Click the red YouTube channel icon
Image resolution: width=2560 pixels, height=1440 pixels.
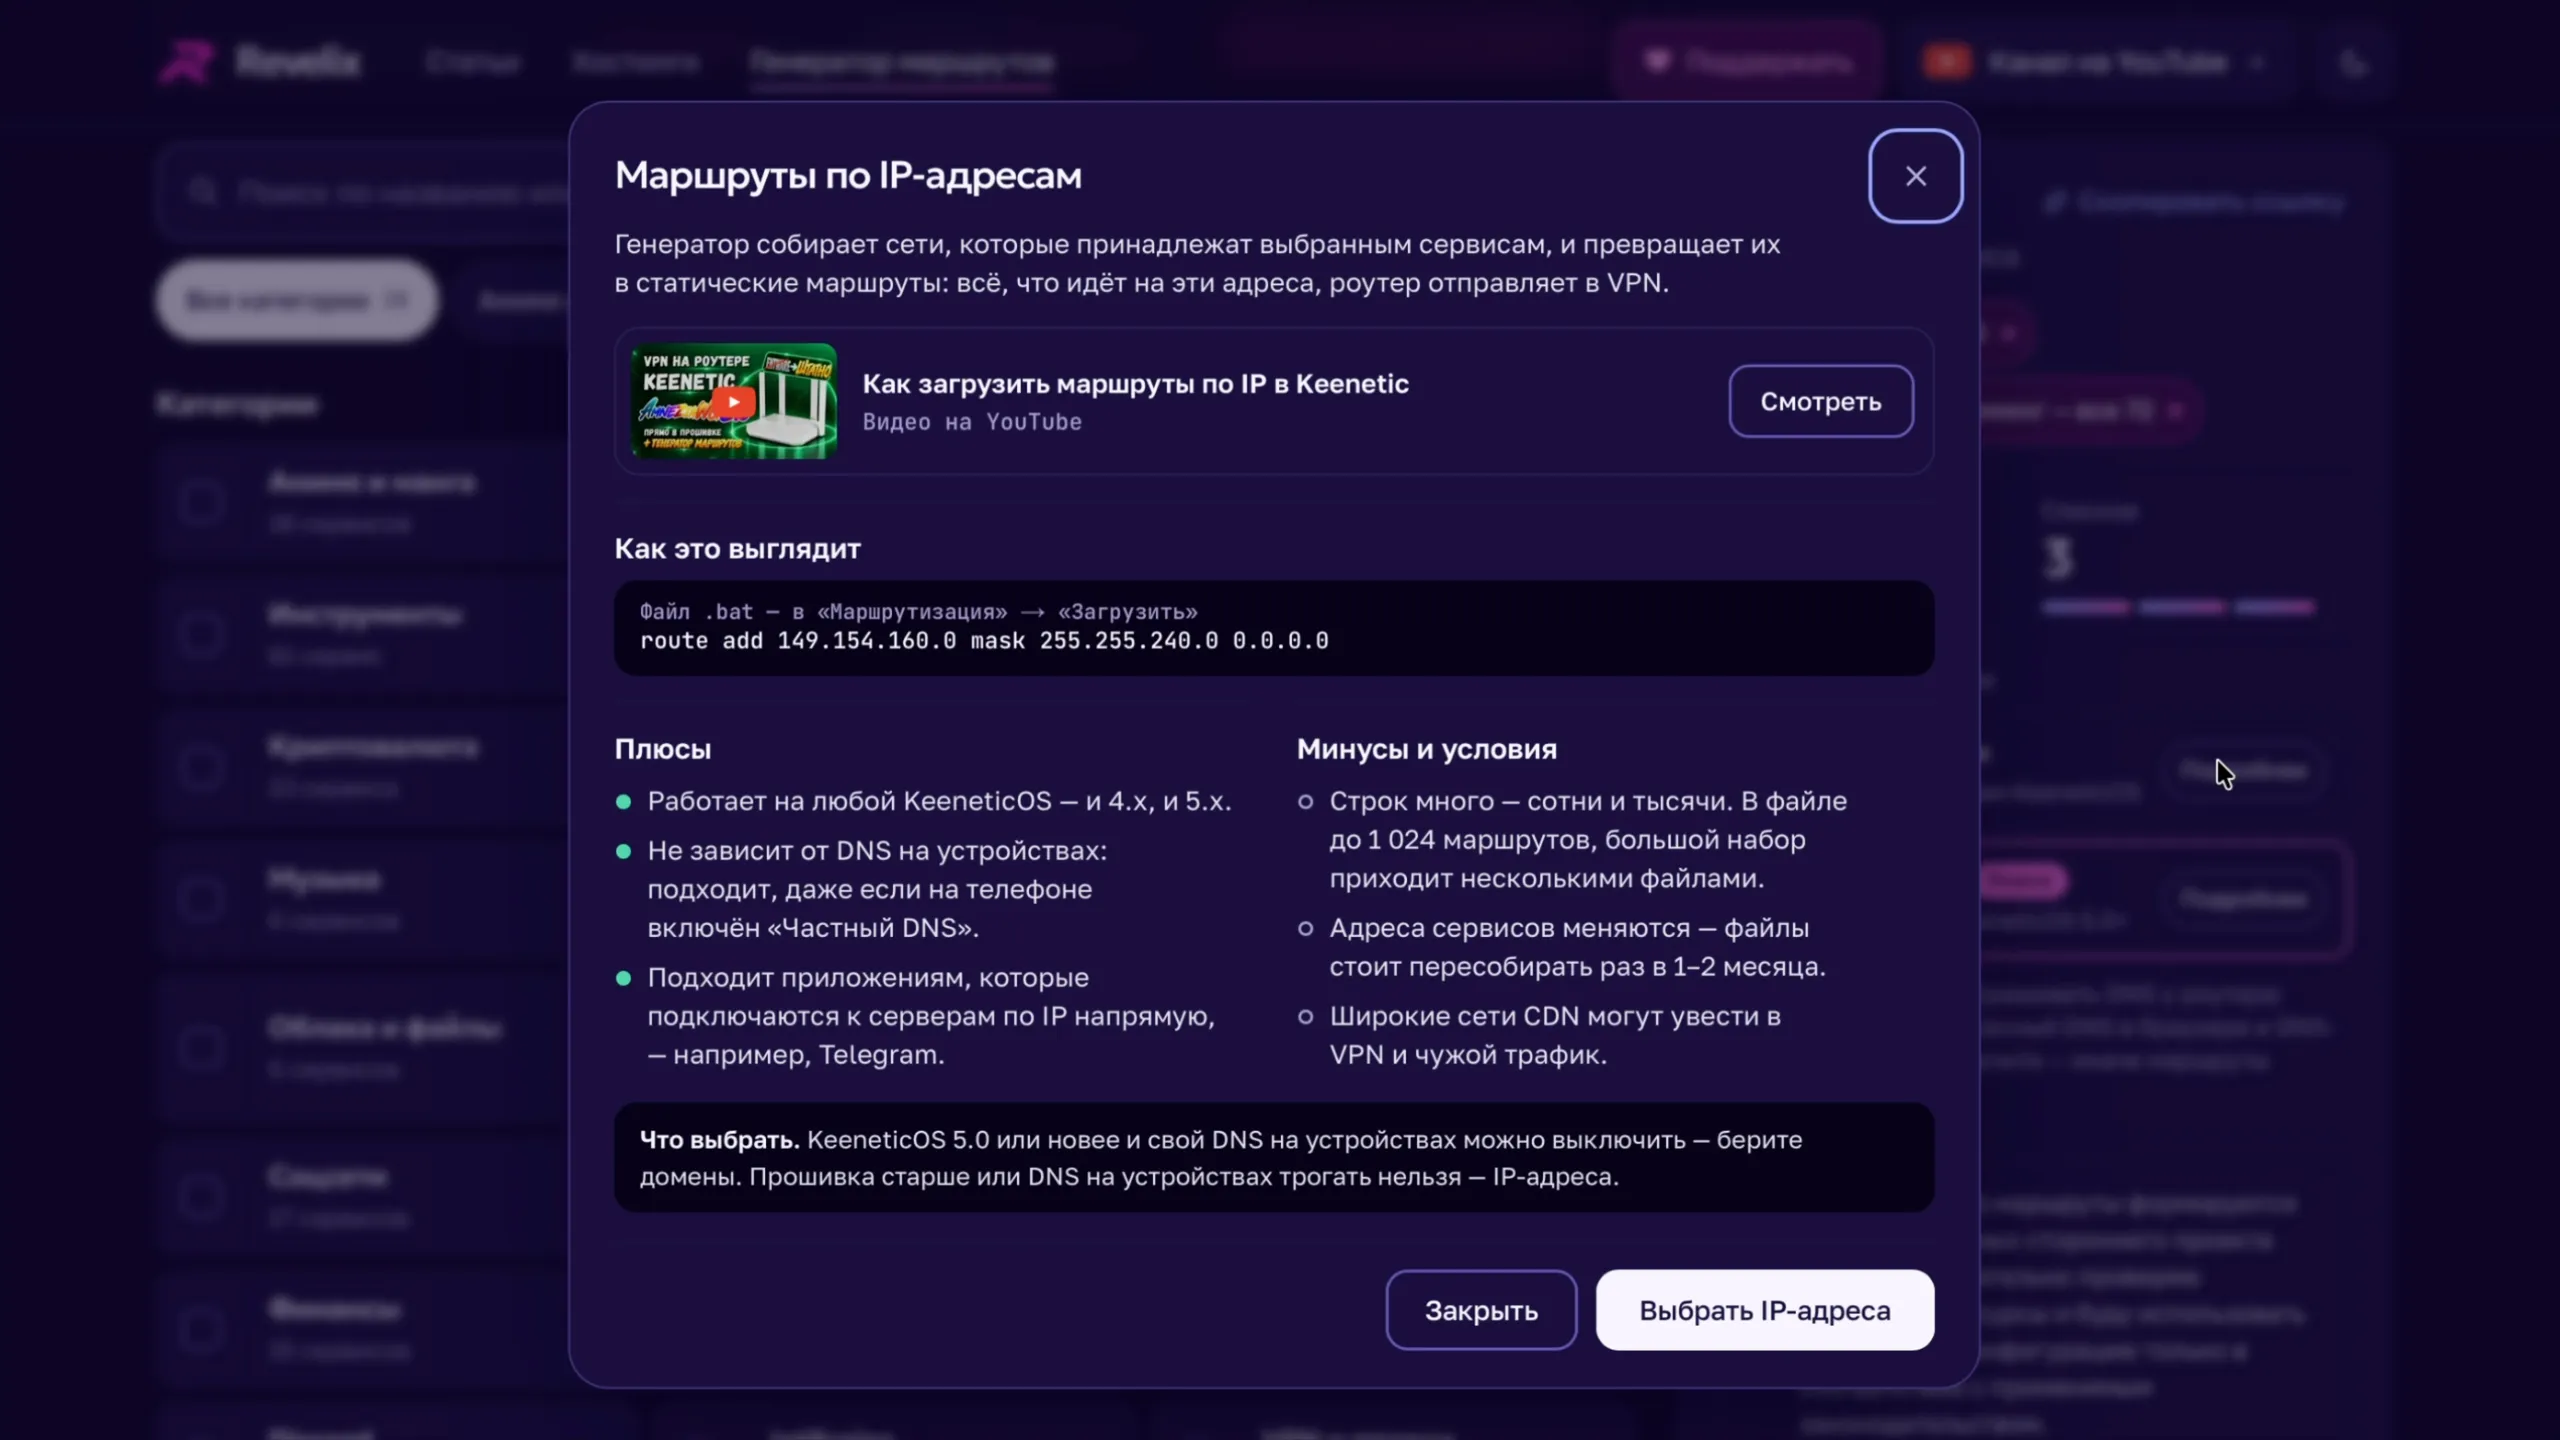tap(1947, 62)
